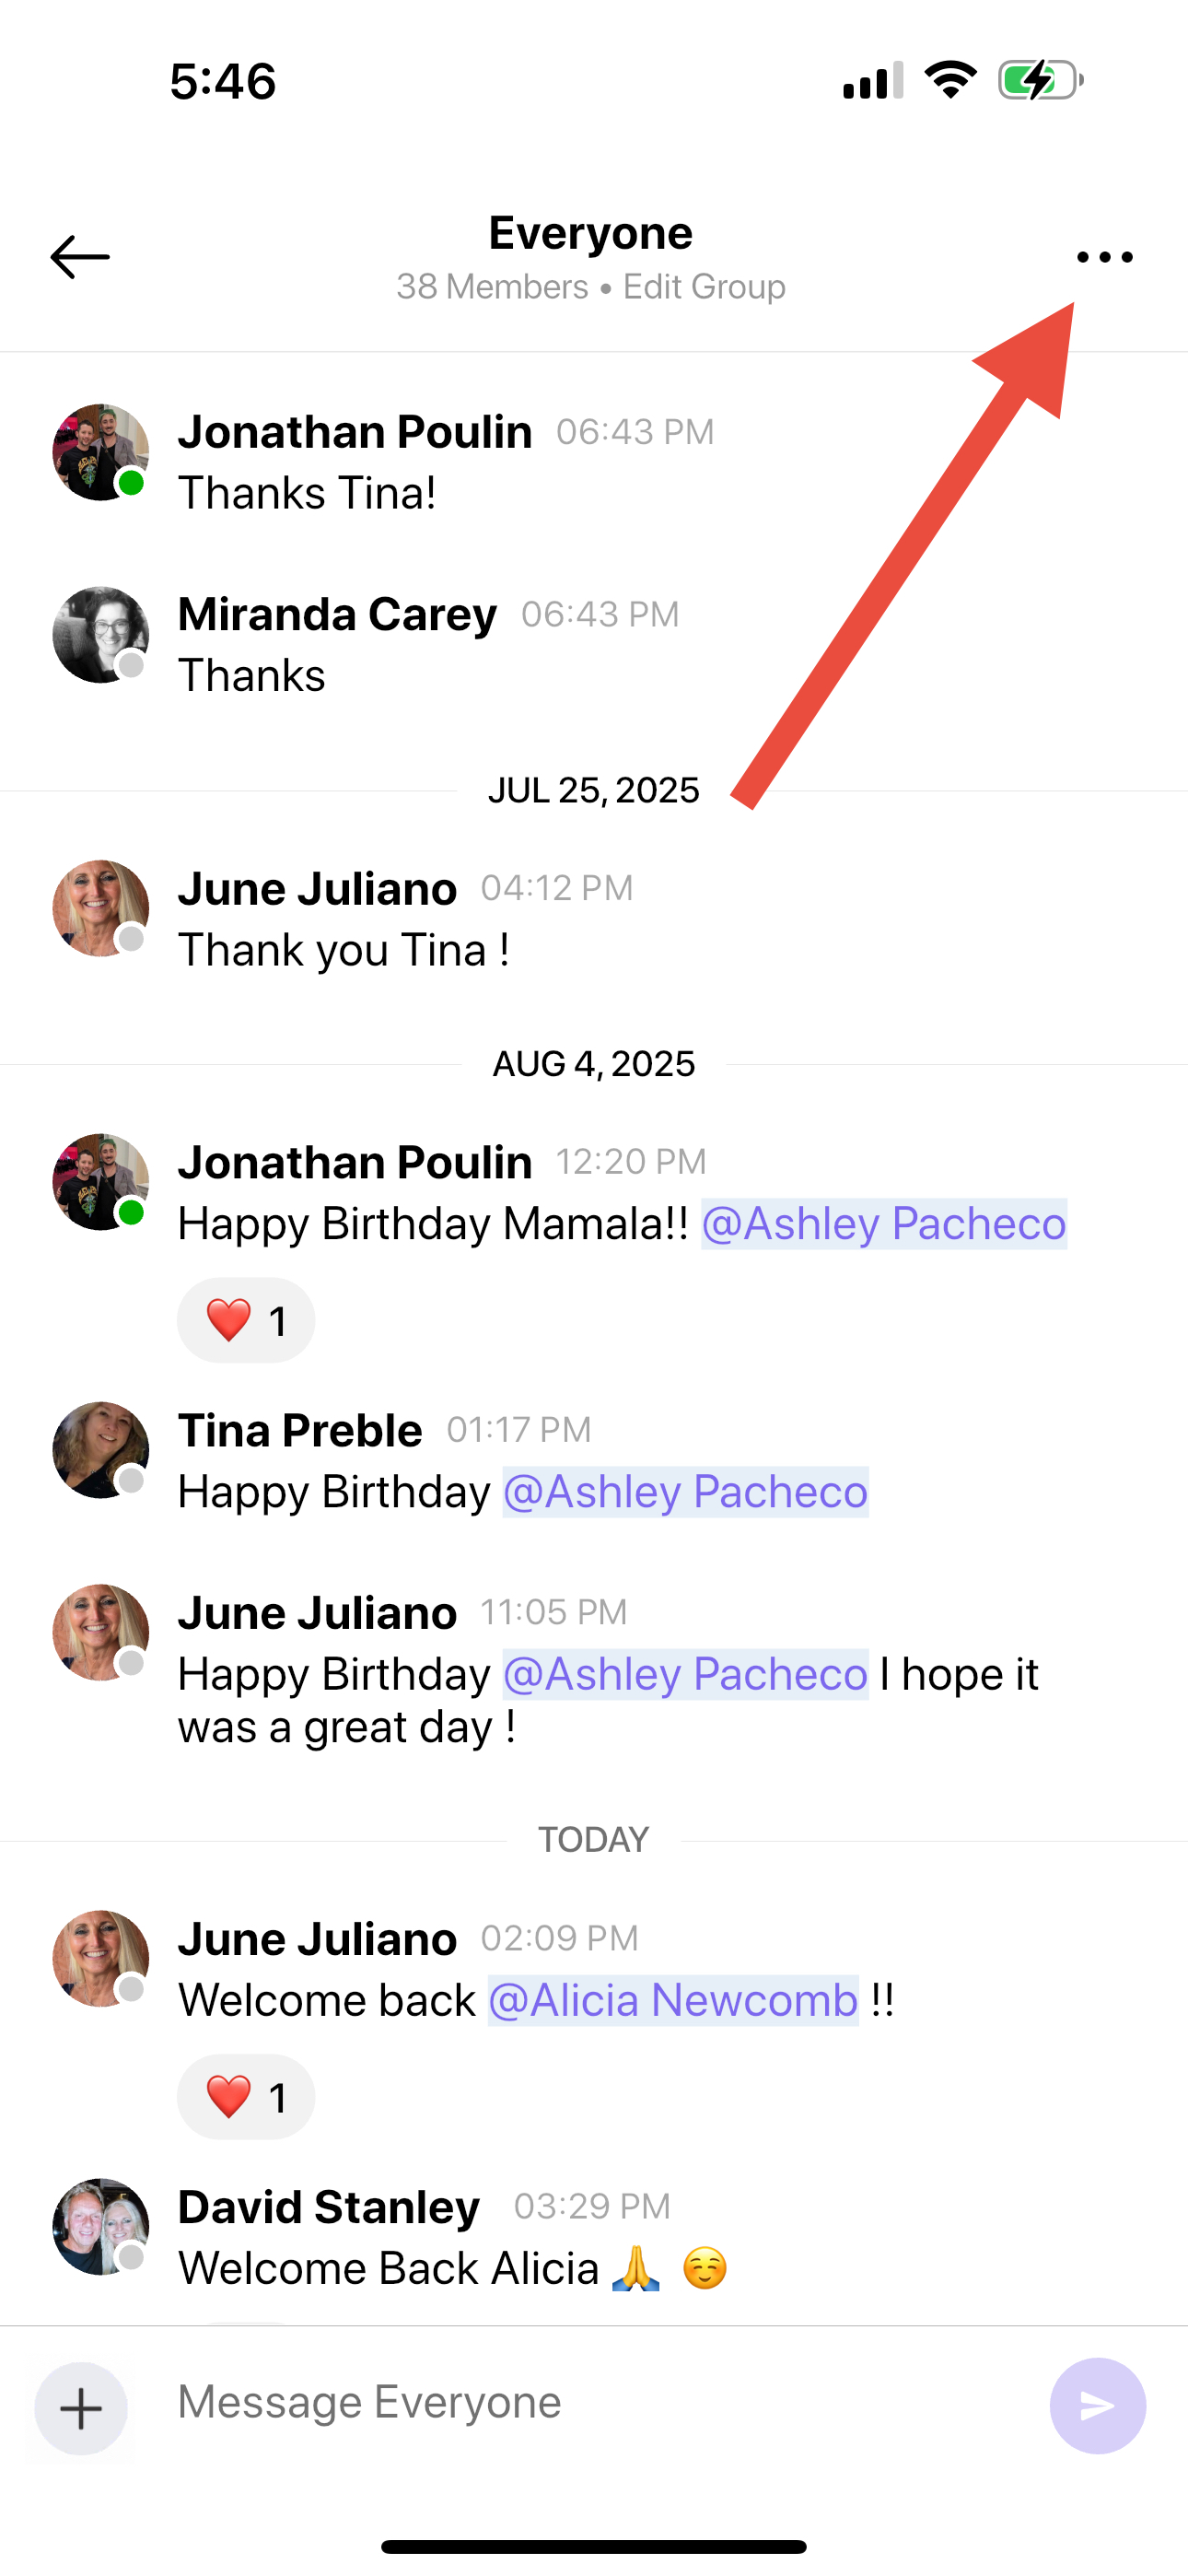
Task: Open Tina Preble's avatar photo
Action: [x=101, y=1450]
